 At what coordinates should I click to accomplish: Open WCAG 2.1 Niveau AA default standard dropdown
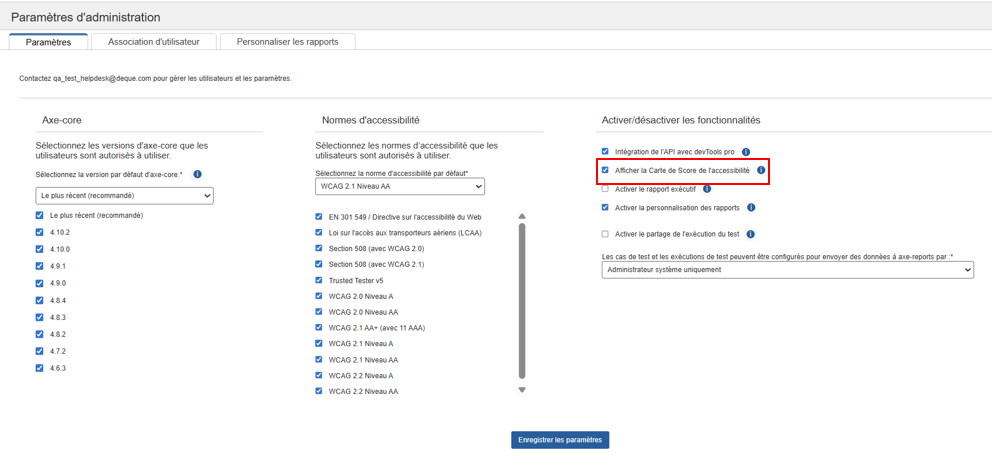tap(399, 186)
